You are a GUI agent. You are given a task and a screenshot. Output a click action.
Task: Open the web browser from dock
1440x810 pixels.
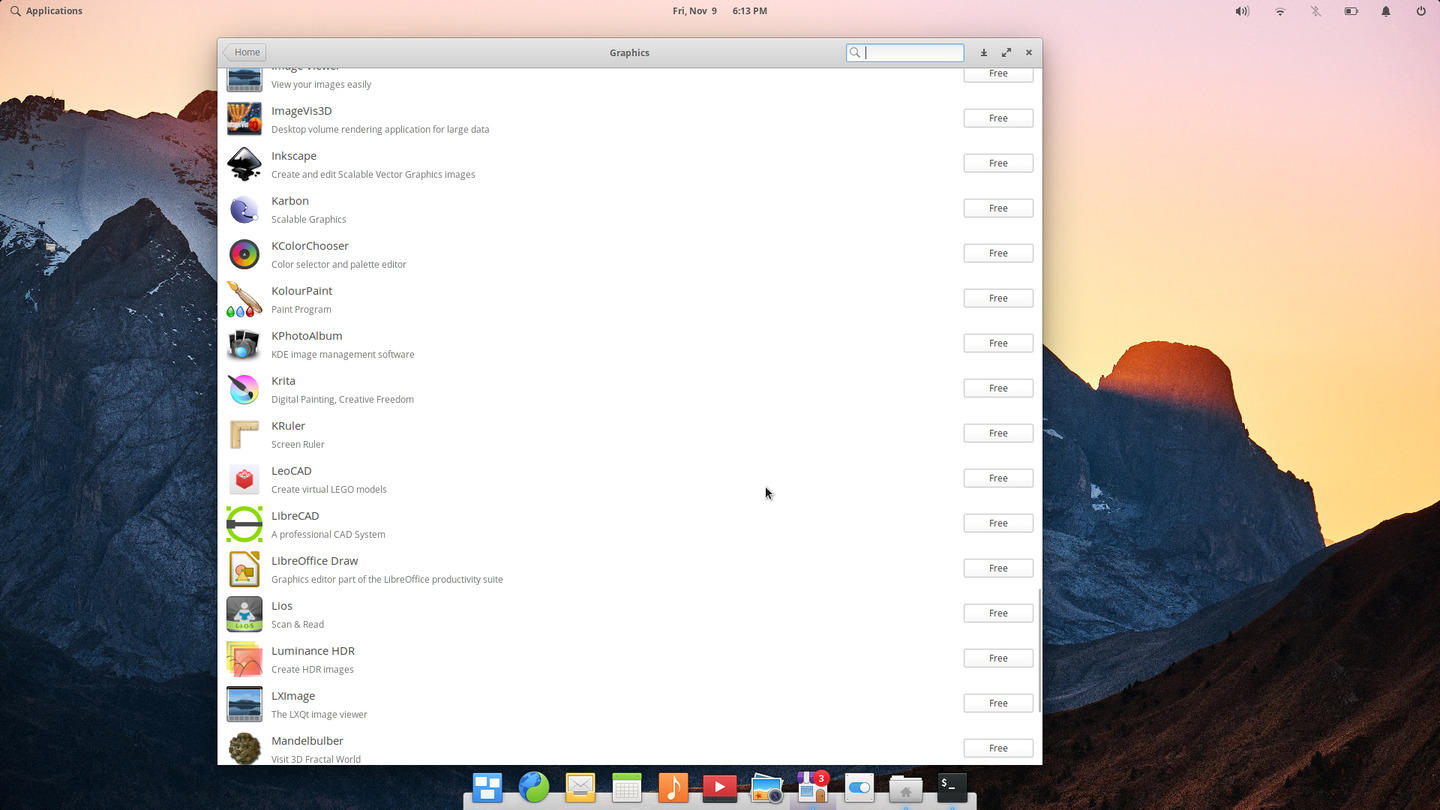coord(534,788)
